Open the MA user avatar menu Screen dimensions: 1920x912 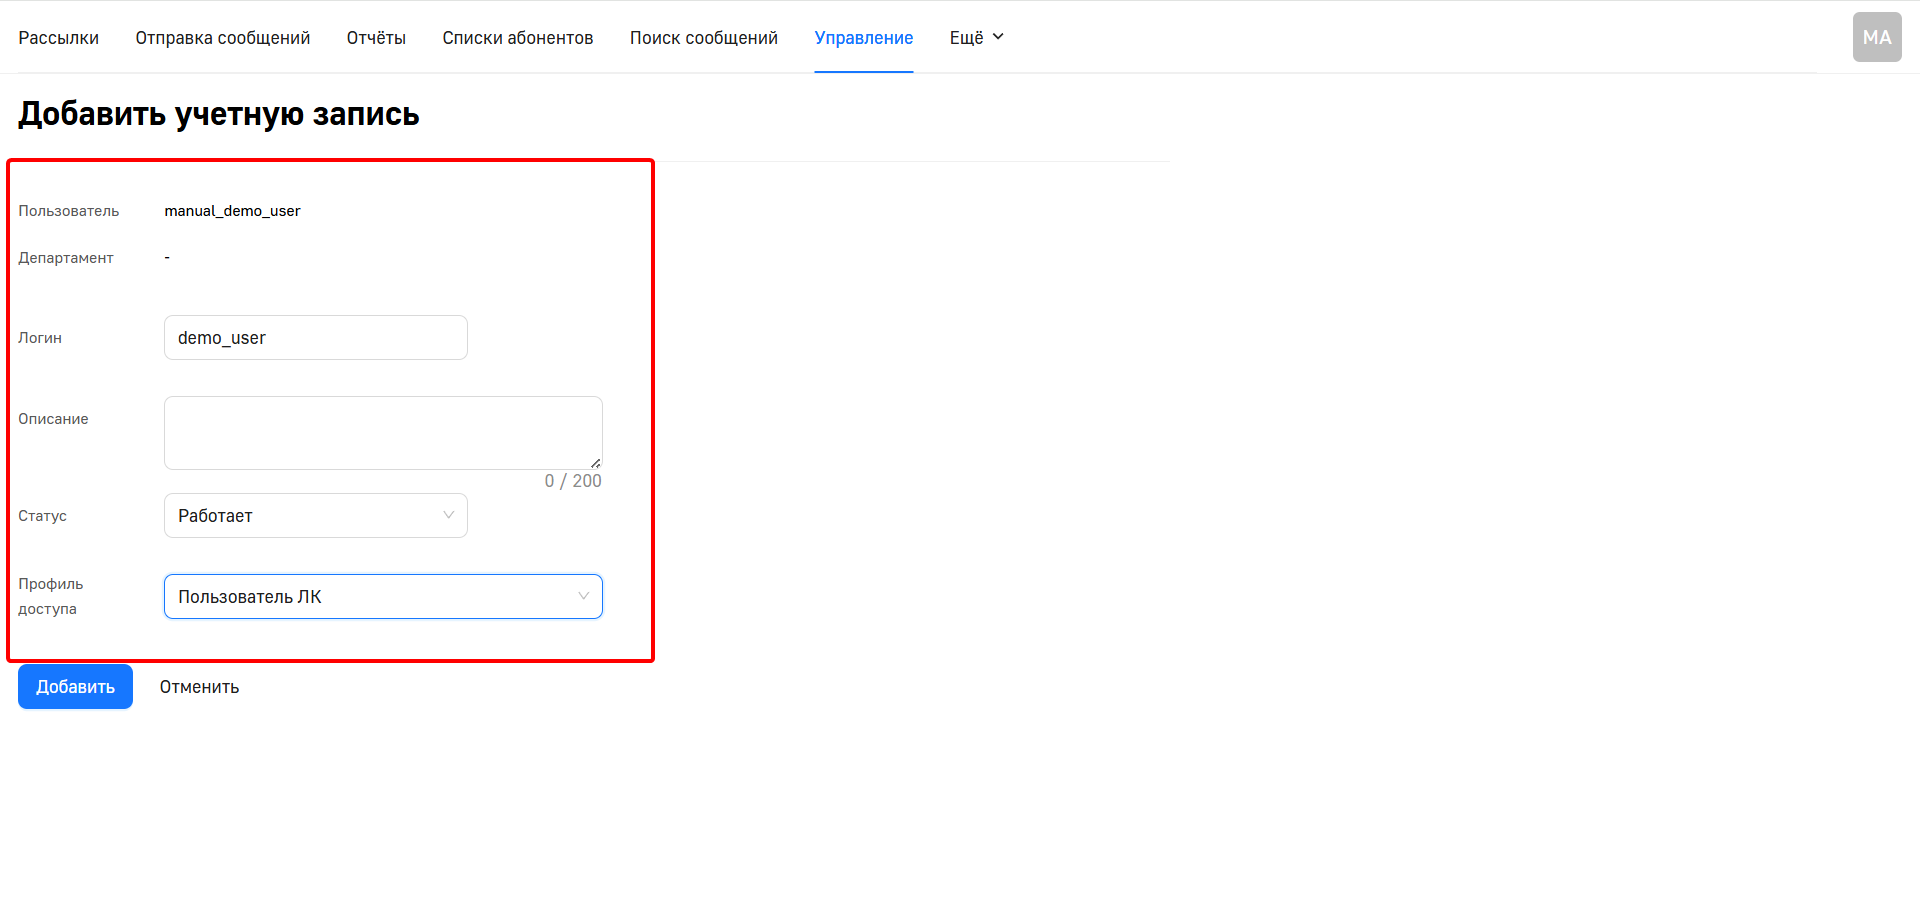pyautogui.click(x=1876, y=37)
